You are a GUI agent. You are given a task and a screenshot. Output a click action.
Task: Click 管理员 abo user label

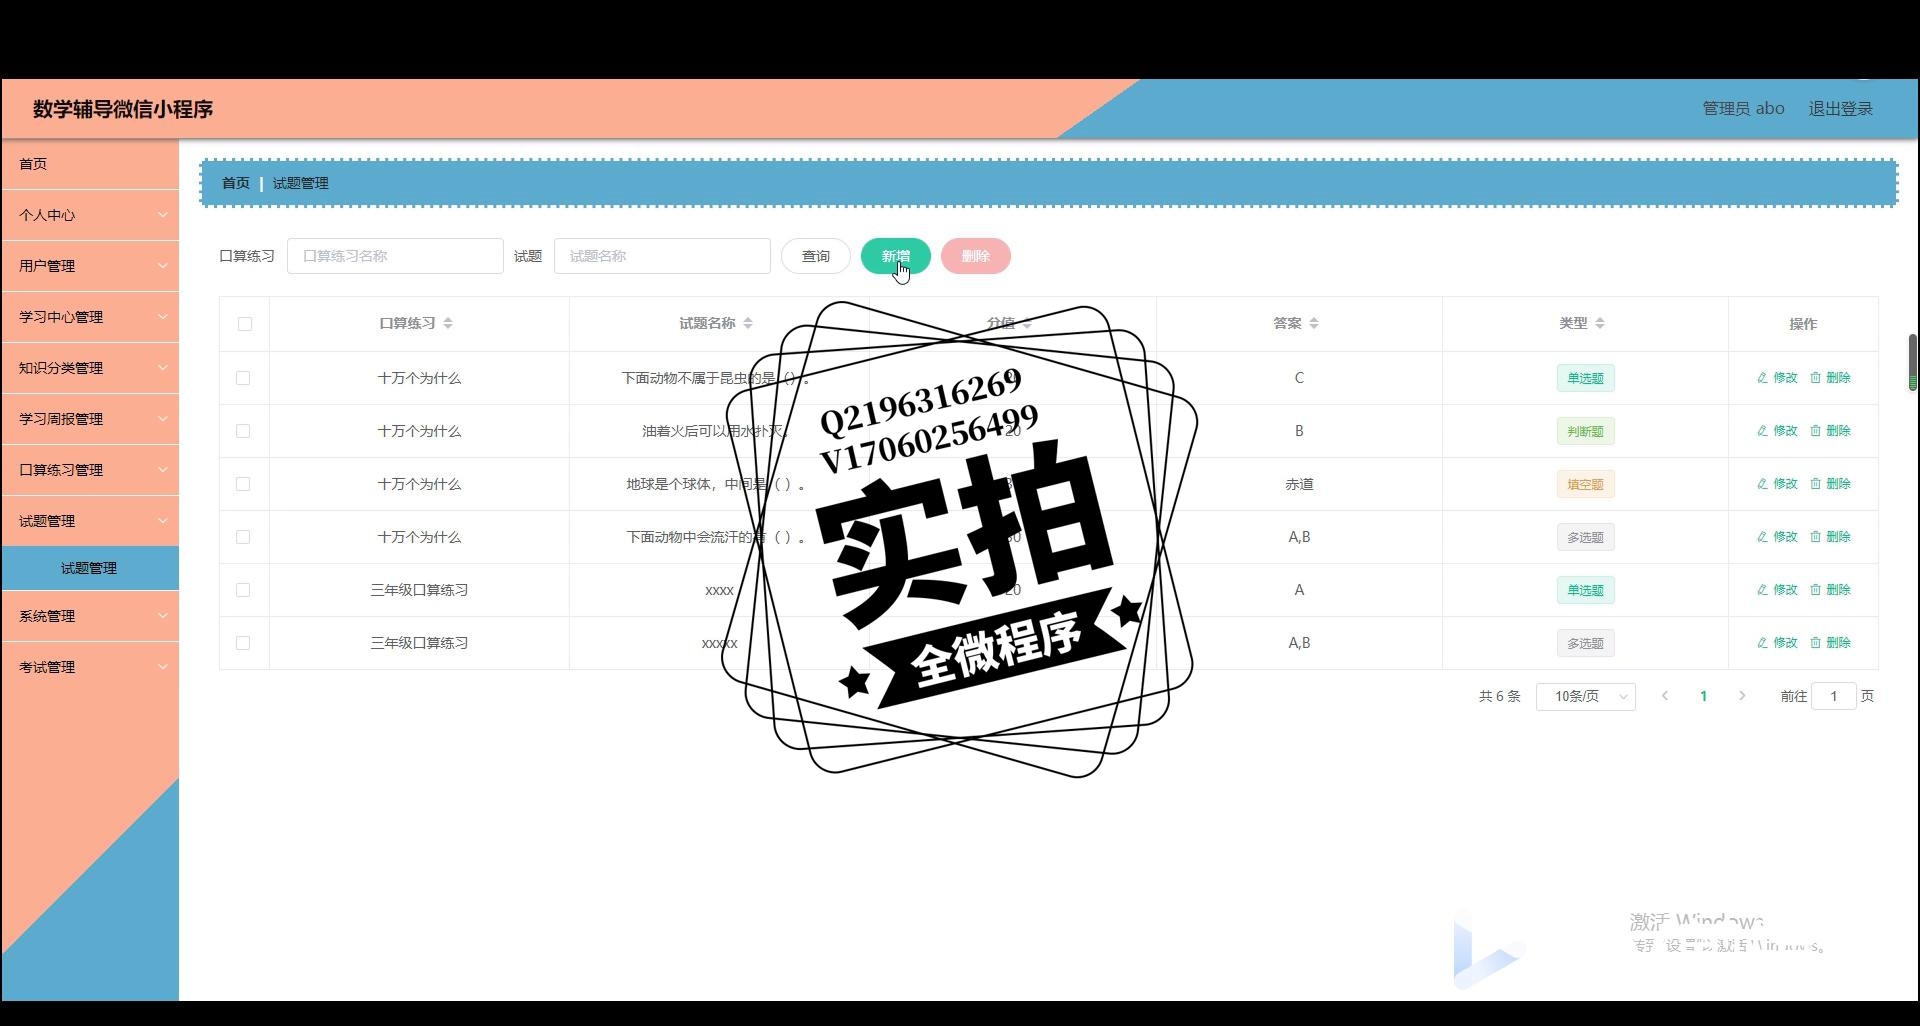pyautogui.click(x=1743, y=108)
